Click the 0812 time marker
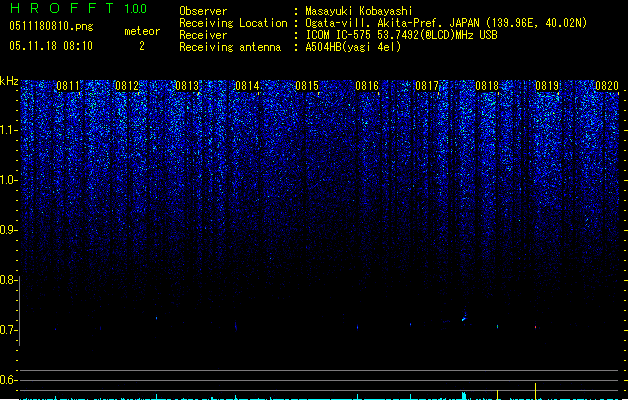Image resolution: width=629 pixels, height=400 pixels. (127, 86)
